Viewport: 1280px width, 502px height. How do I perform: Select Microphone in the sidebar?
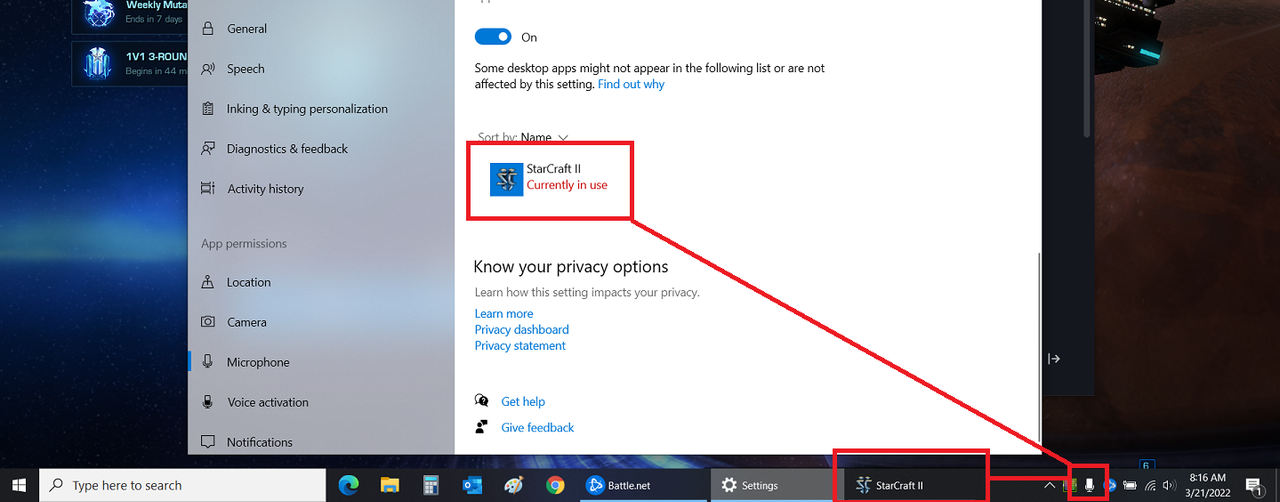258,362
